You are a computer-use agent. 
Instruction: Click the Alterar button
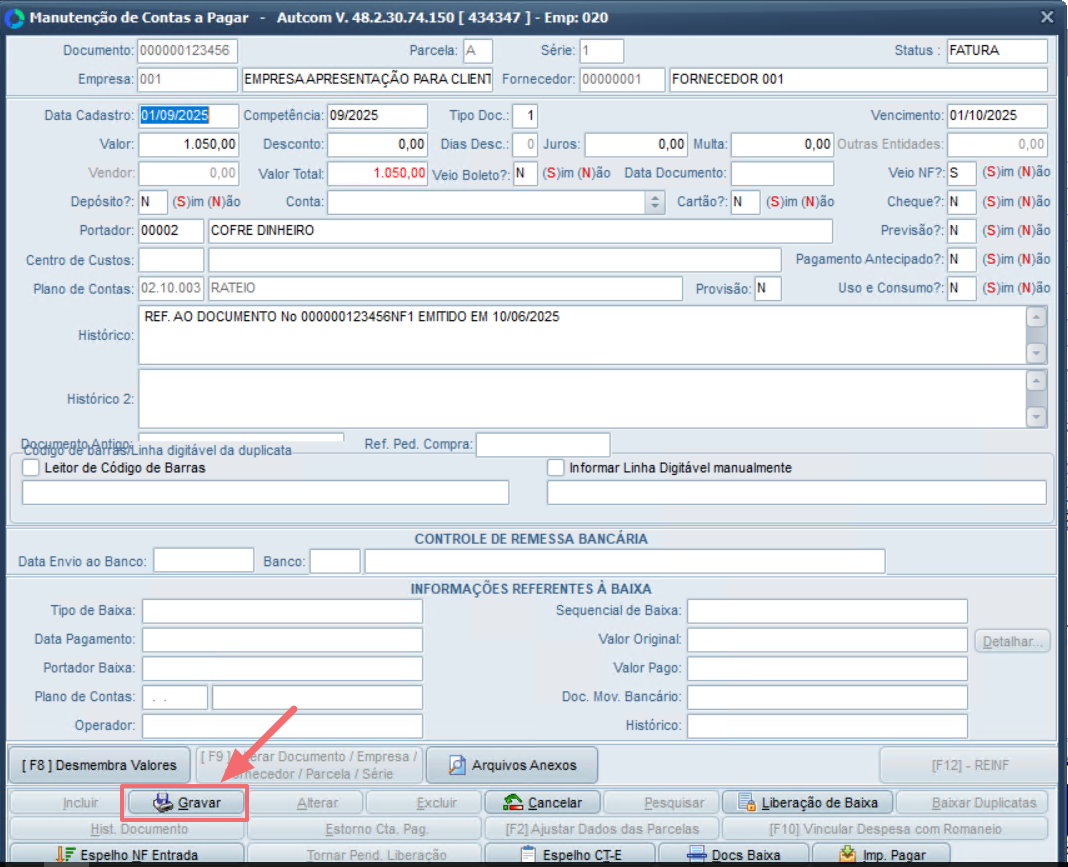click(306, 802)
